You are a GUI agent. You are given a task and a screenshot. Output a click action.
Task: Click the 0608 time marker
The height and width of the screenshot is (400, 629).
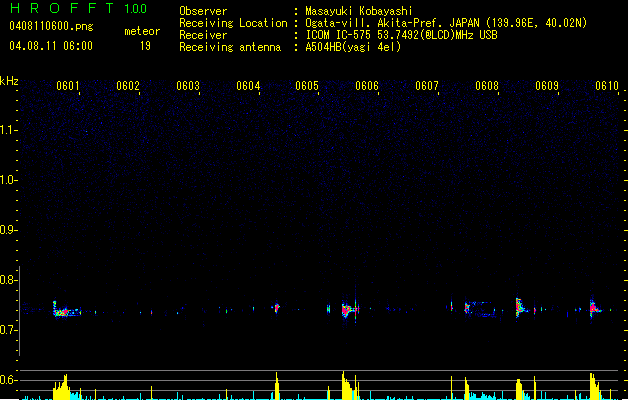[487, 86]
